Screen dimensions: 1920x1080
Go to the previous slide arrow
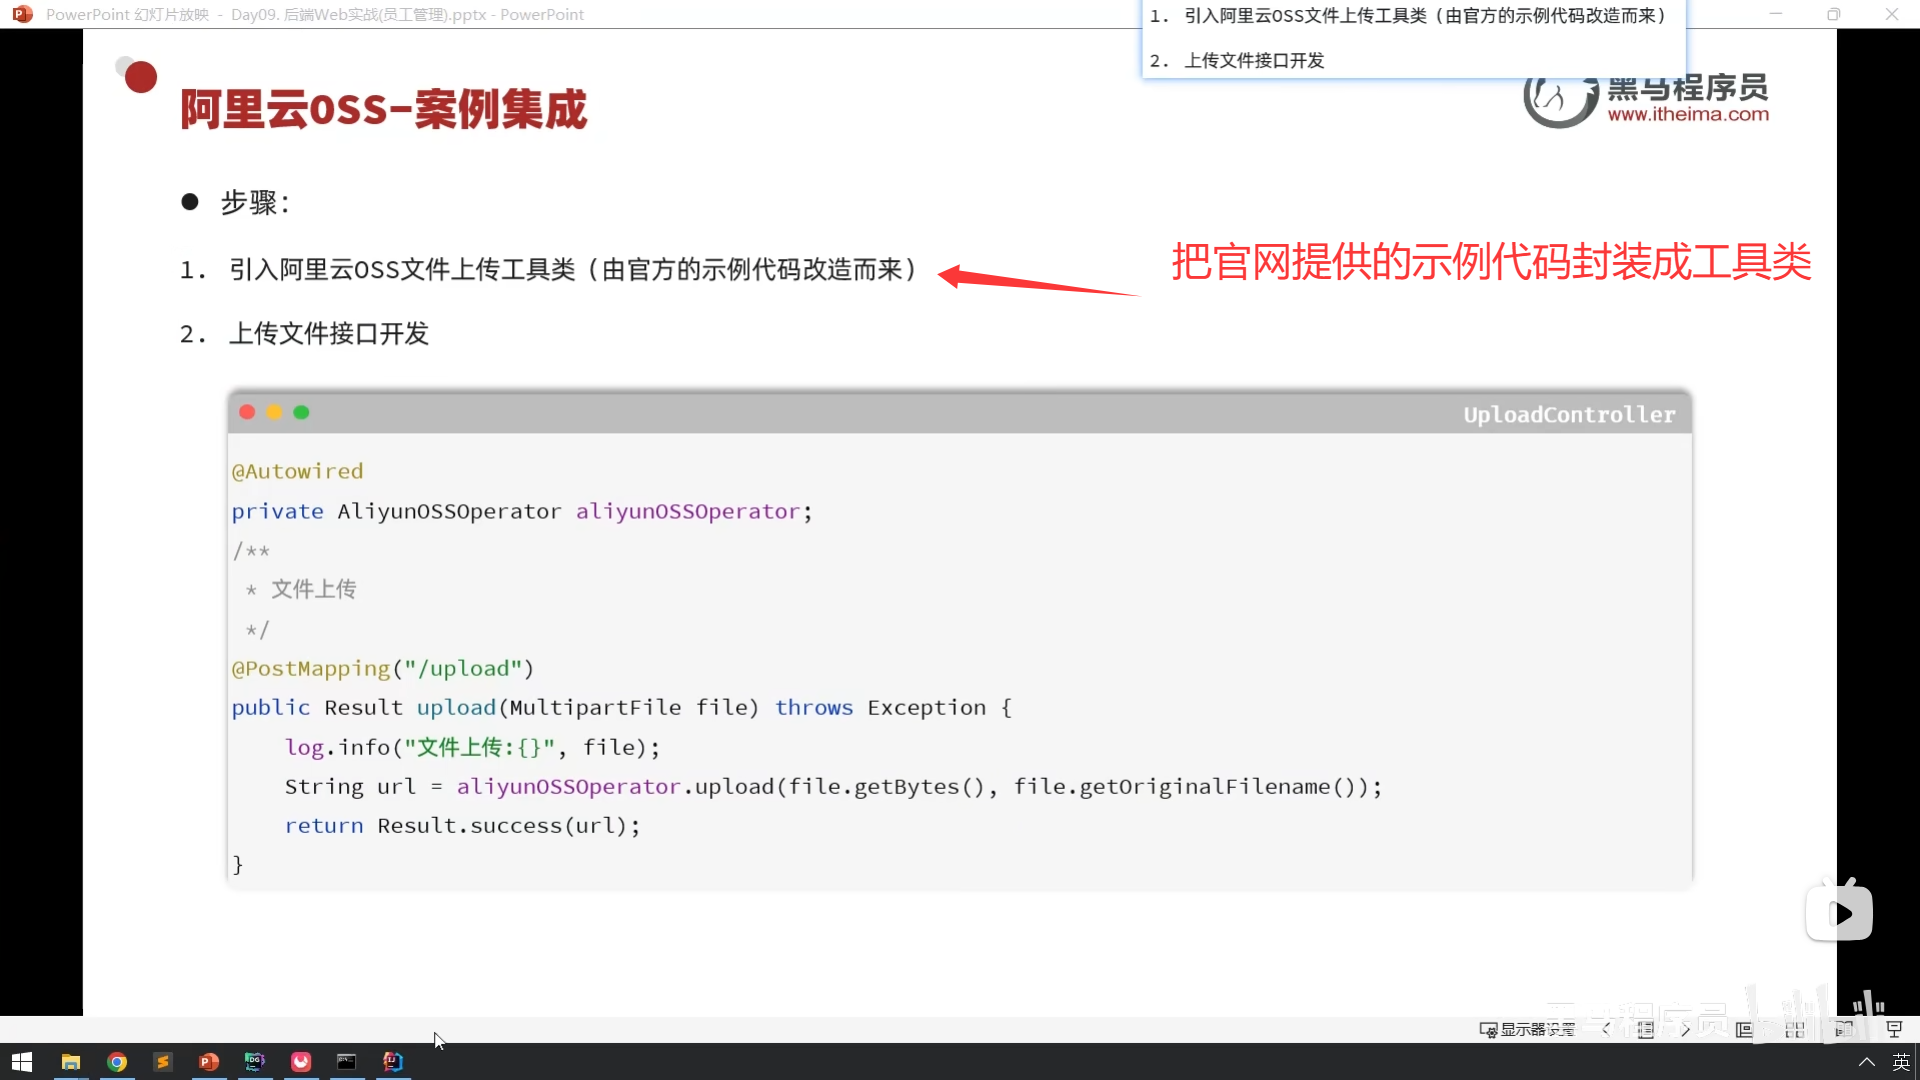click(1606, 1029)
